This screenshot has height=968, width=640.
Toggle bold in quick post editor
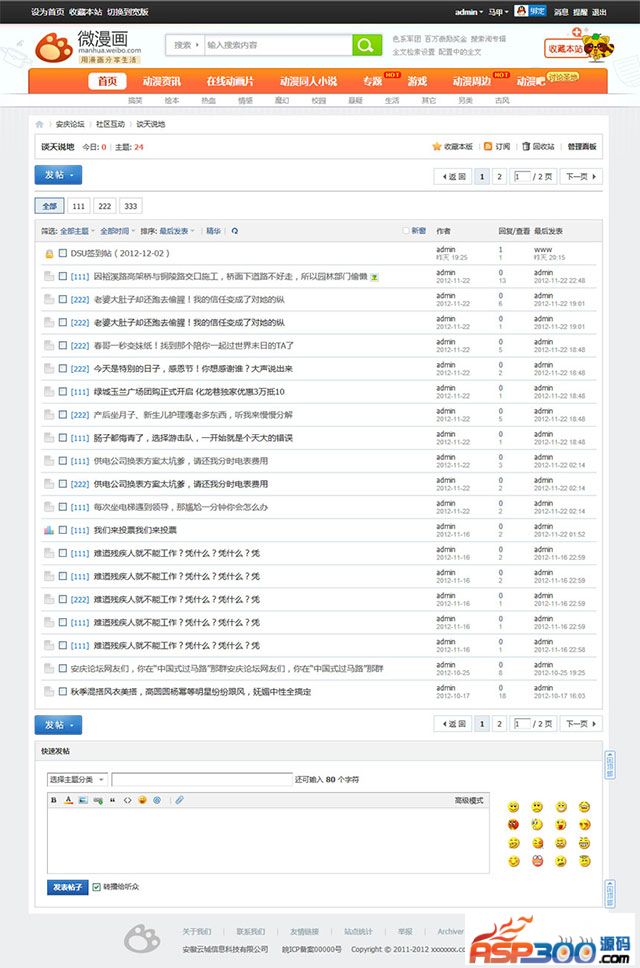pos(54,800)
